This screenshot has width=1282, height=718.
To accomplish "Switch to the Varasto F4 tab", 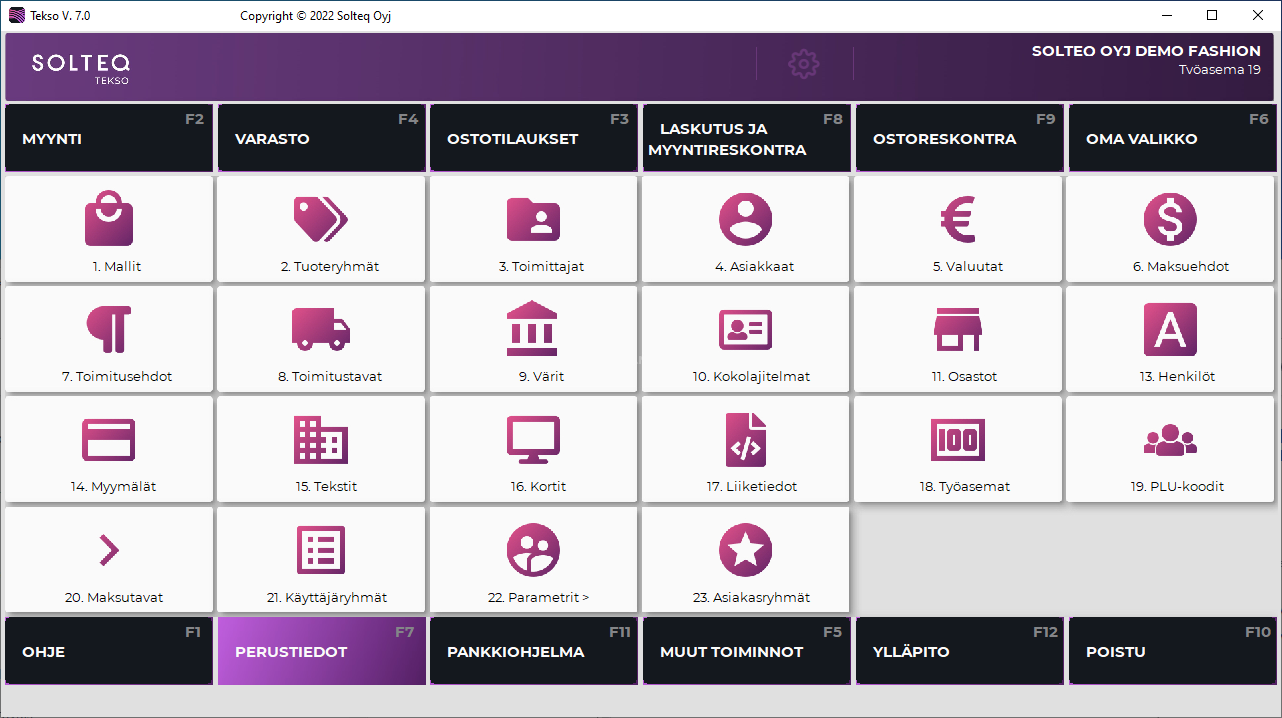I will pos(321,139).
